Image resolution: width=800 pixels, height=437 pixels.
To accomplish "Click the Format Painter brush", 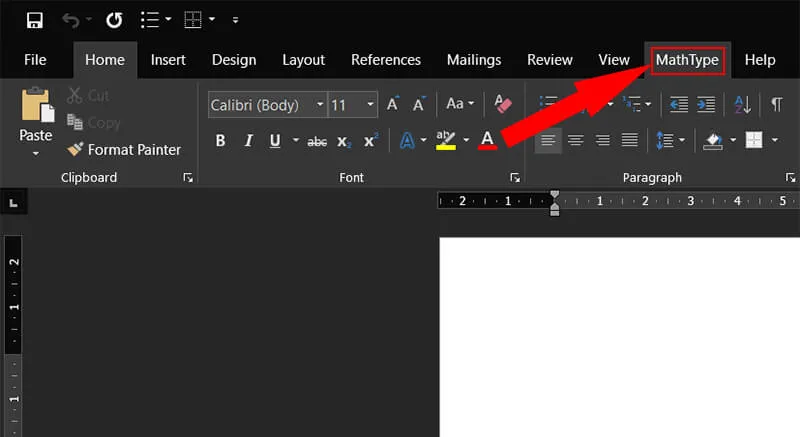I will tap(124, 149).
